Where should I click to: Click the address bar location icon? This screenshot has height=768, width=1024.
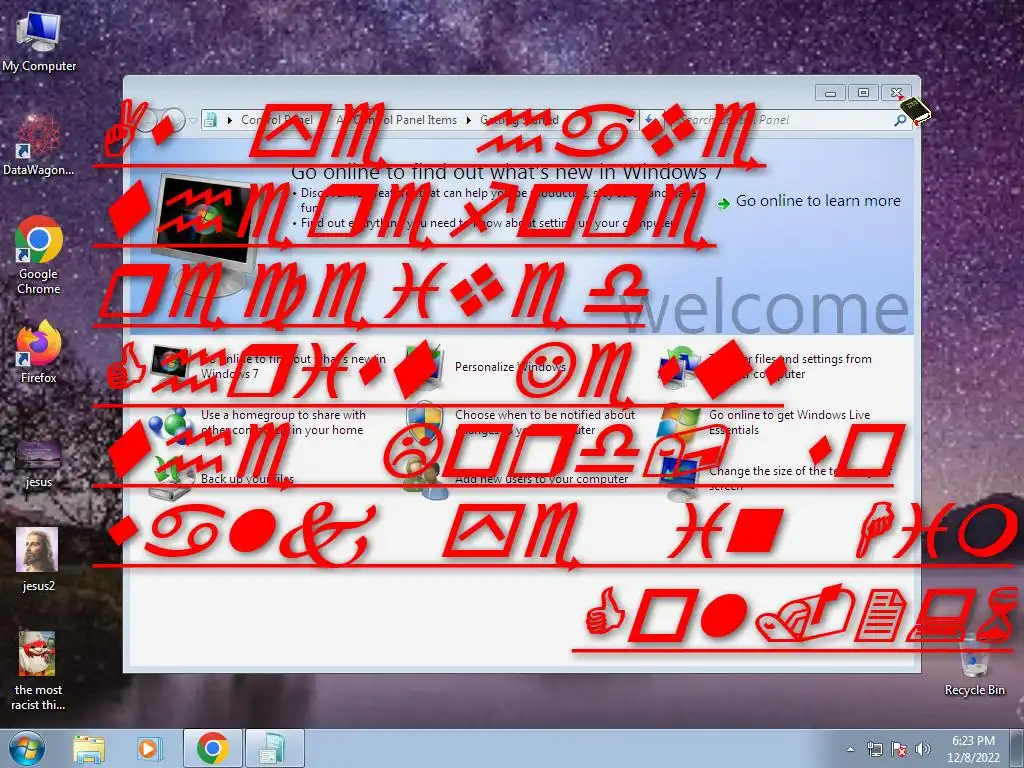point(211,120)
